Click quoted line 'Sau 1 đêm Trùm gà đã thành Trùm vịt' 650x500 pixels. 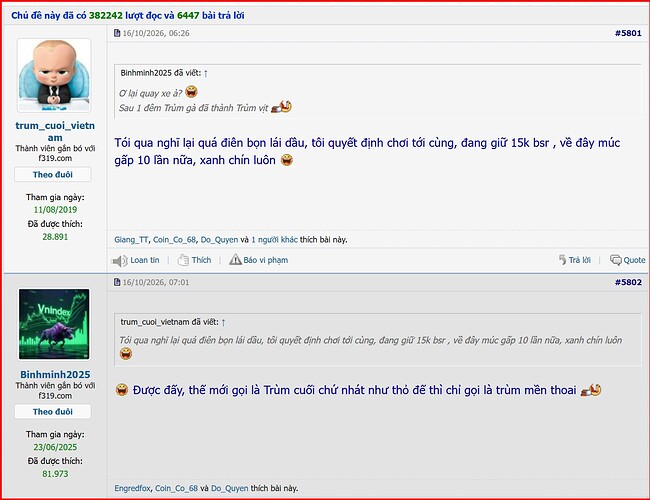click(x=194, y=108)
